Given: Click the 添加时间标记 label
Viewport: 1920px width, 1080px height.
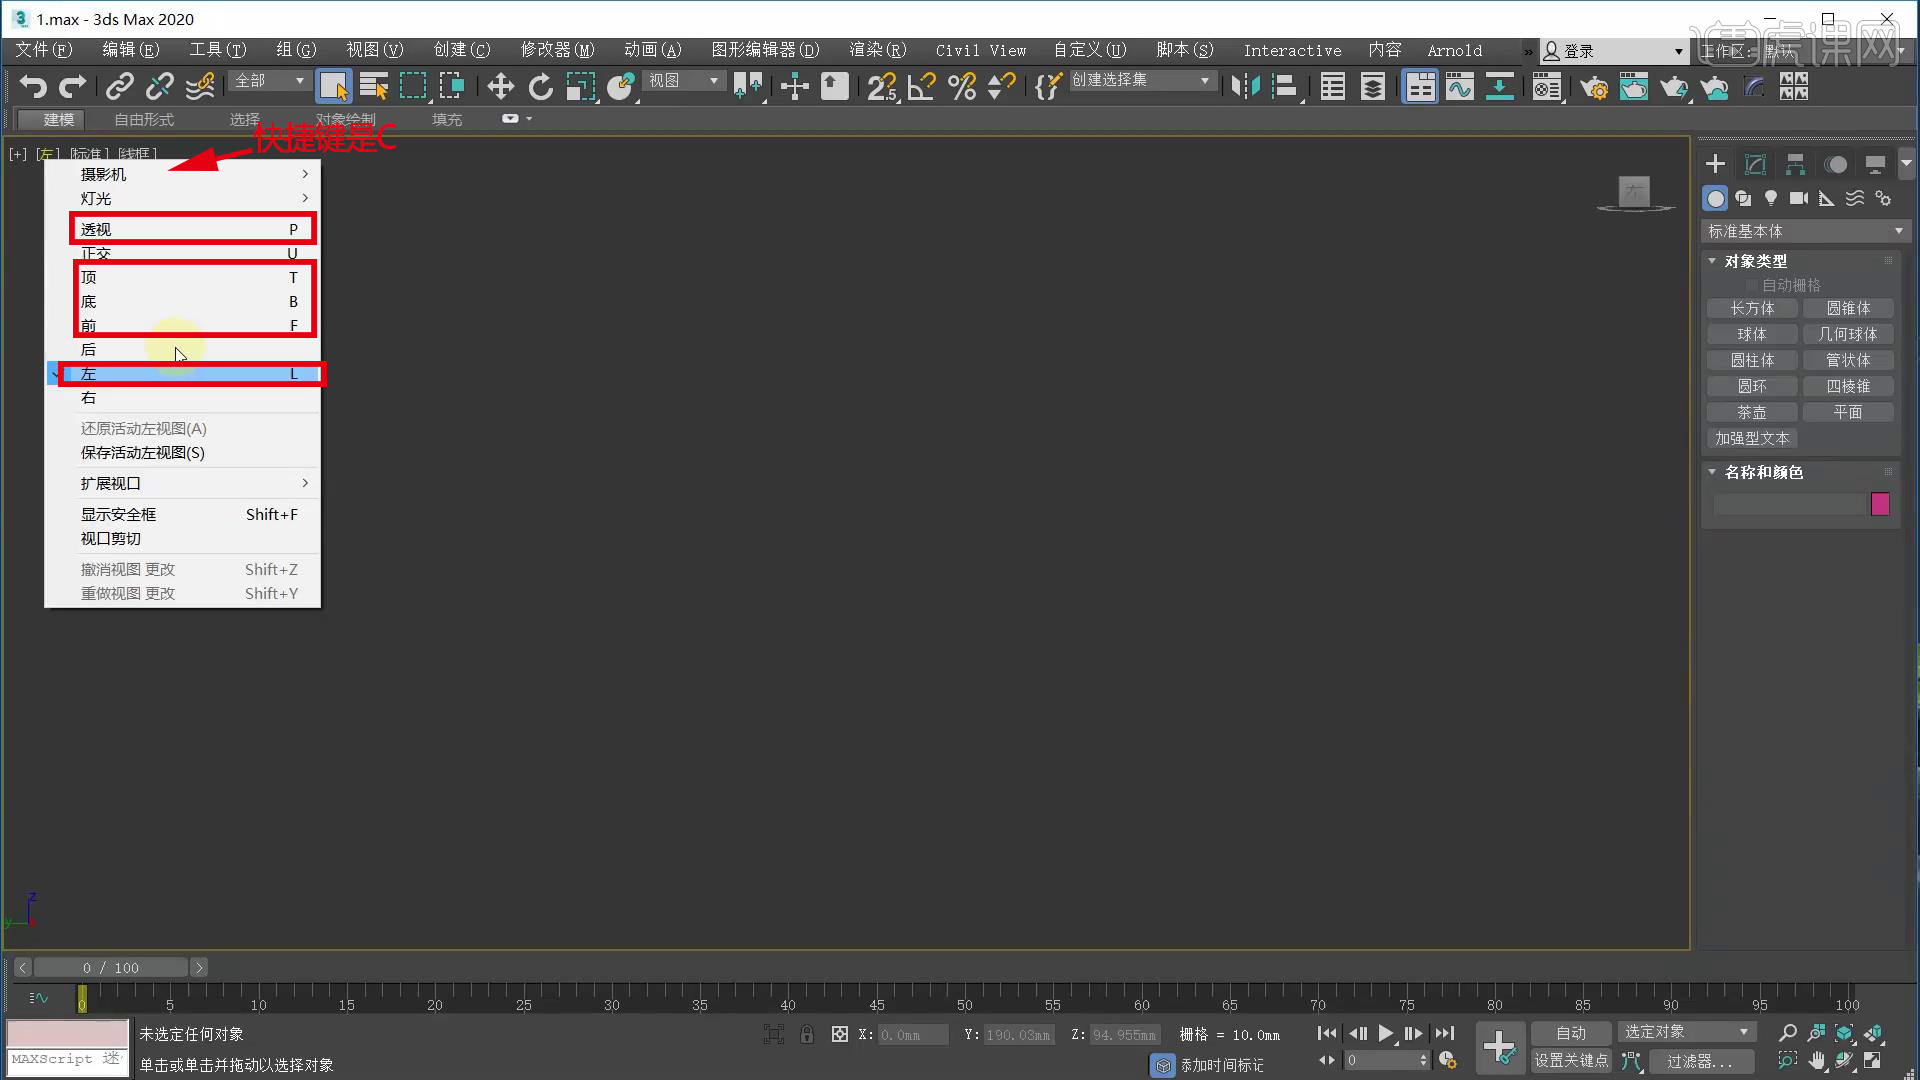Looking at the screenshot, I should tap(1222, 1066).
